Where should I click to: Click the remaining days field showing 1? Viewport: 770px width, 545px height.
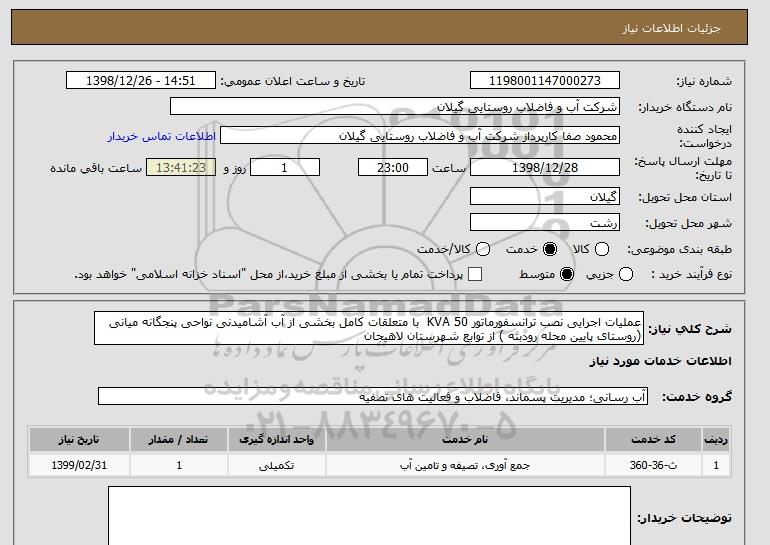(285, 167)
